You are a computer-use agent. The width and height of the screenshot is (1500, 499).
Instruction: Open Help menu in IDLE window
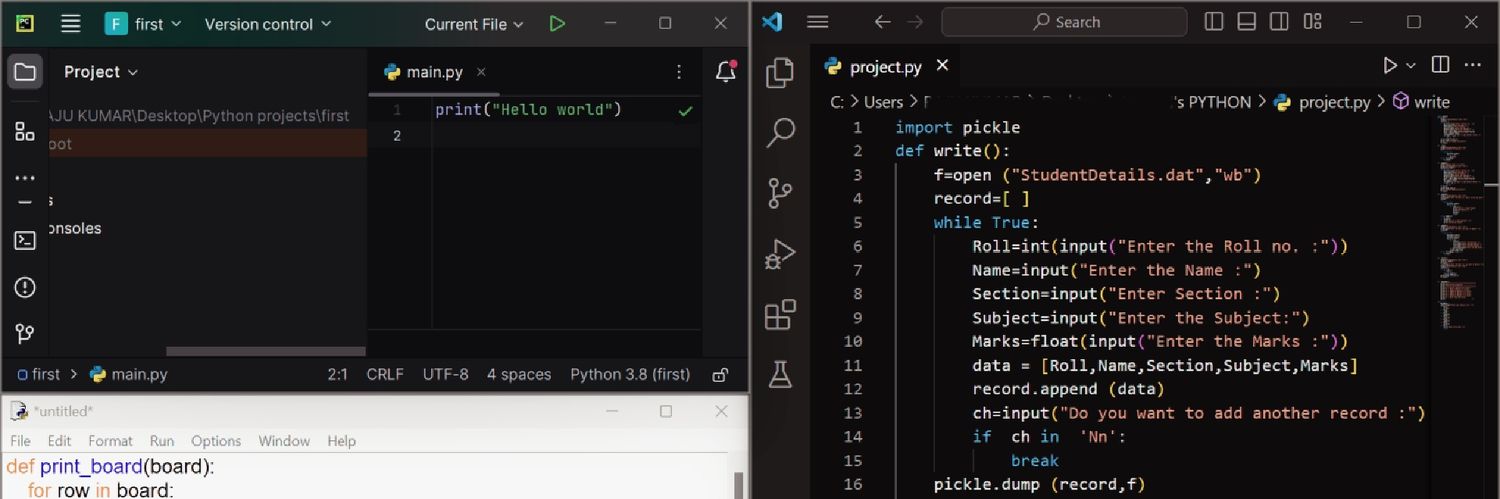pos(341,441)
